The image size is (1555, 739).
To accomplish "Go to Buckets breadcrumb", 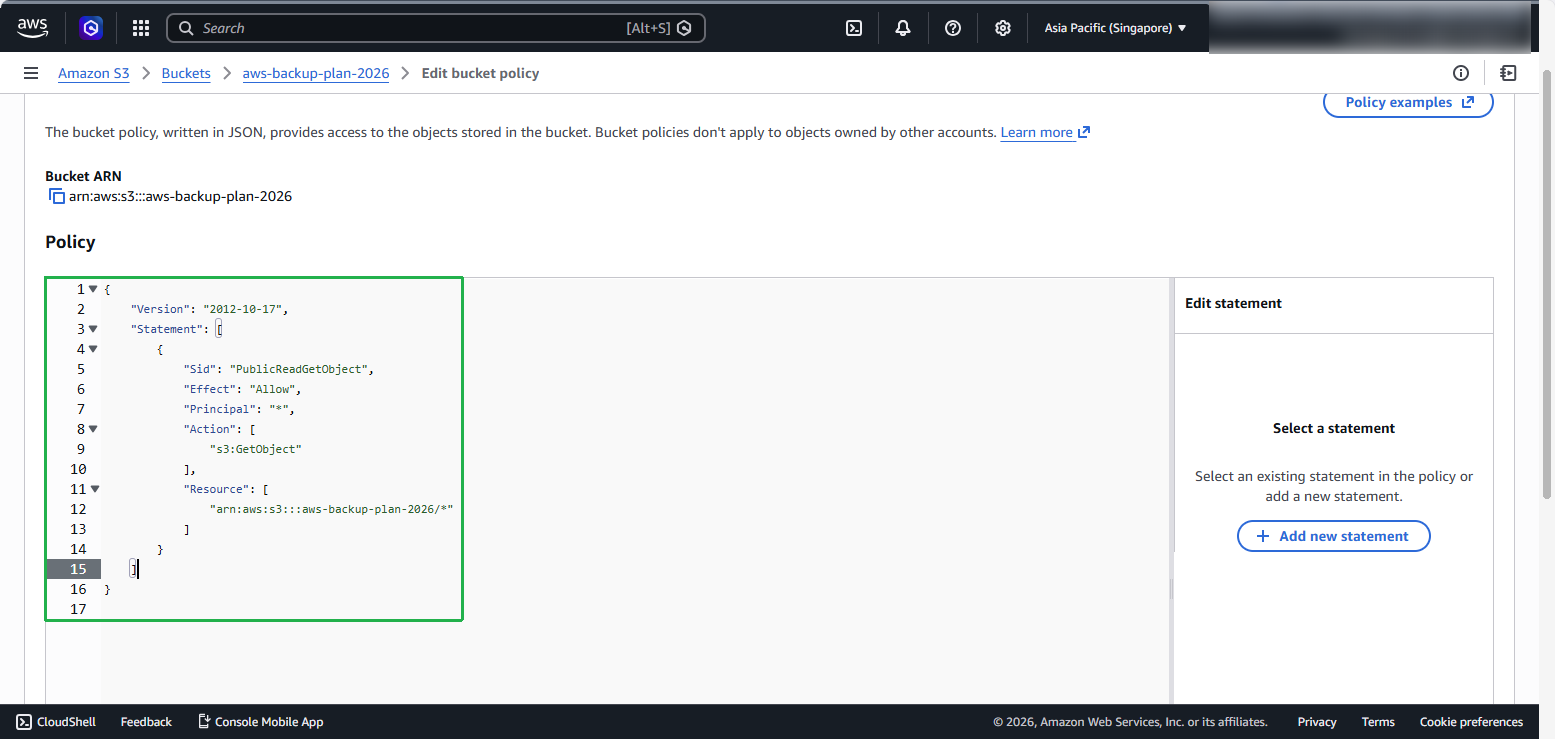I will pyautogui.click(x=186, y=73).
